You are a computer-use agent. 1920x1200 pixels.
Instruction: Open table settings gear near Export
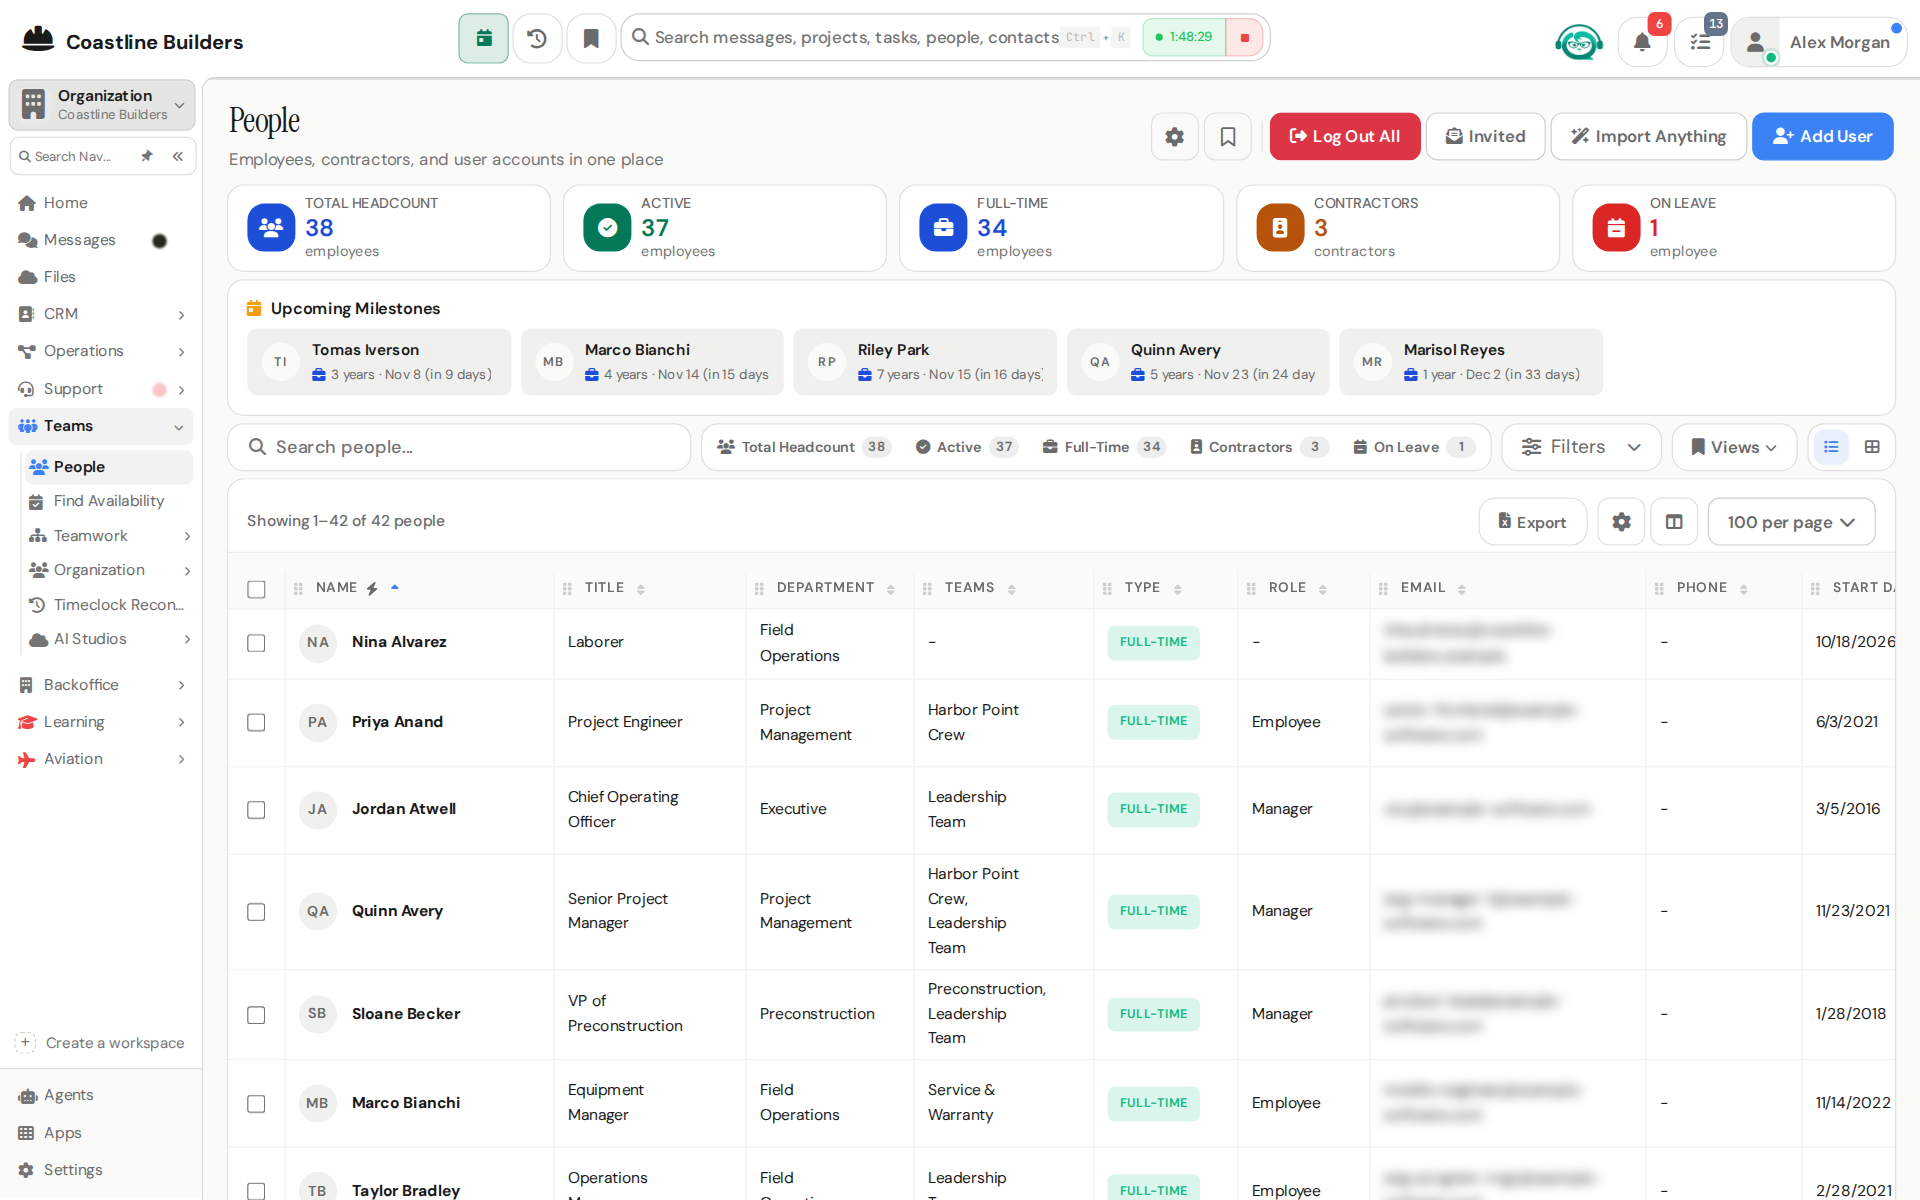click(x=1621, y=522)
